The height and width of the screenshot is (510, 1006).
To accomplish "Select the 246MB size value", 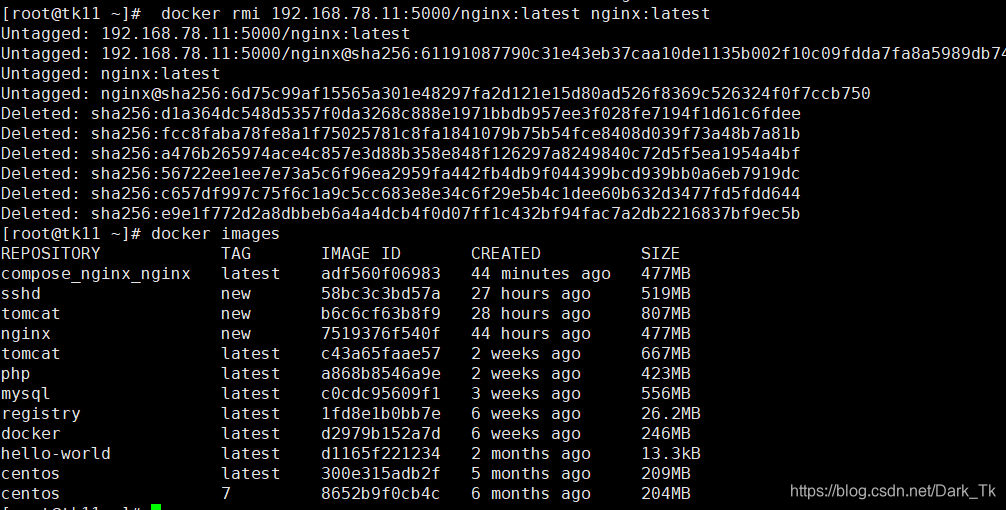I will (x=665, y=434).
